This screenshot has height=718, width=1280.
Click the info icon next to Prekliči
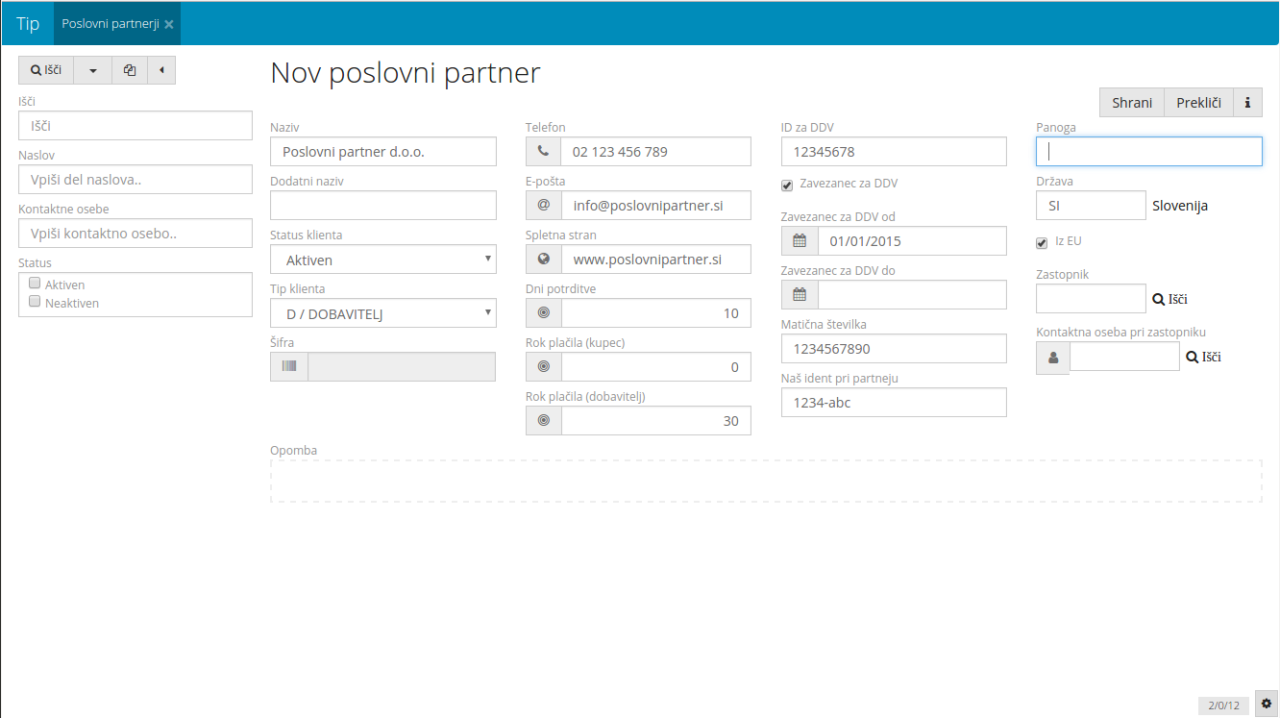pos(1247,103)
